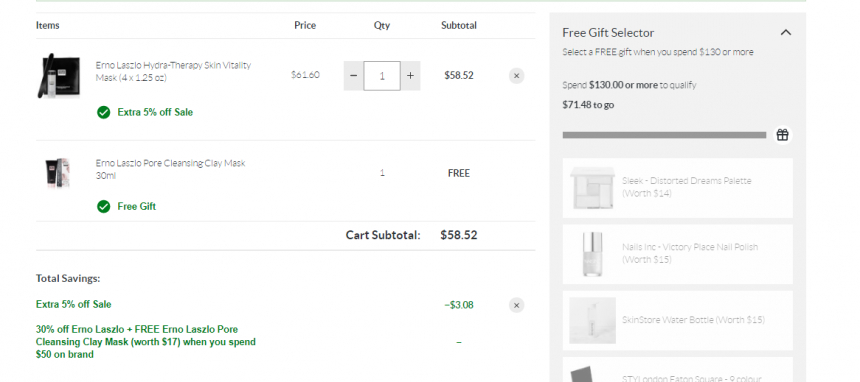Select Nails Inc Victory Place Nail Polish gift
The image size is (860, 382).
pyautogui.click(x=677, y=254)
